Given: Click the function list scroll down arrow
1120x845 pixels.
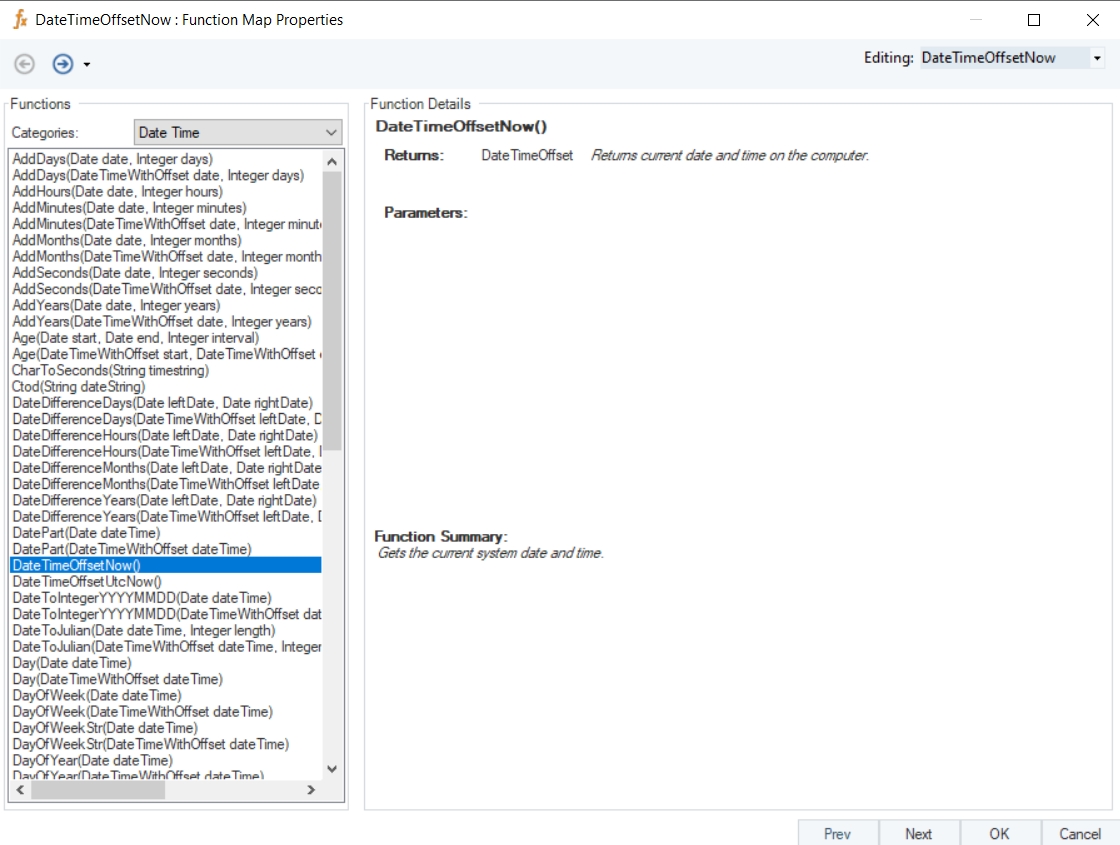Looking at the screenshot, I should pos(331,769).
